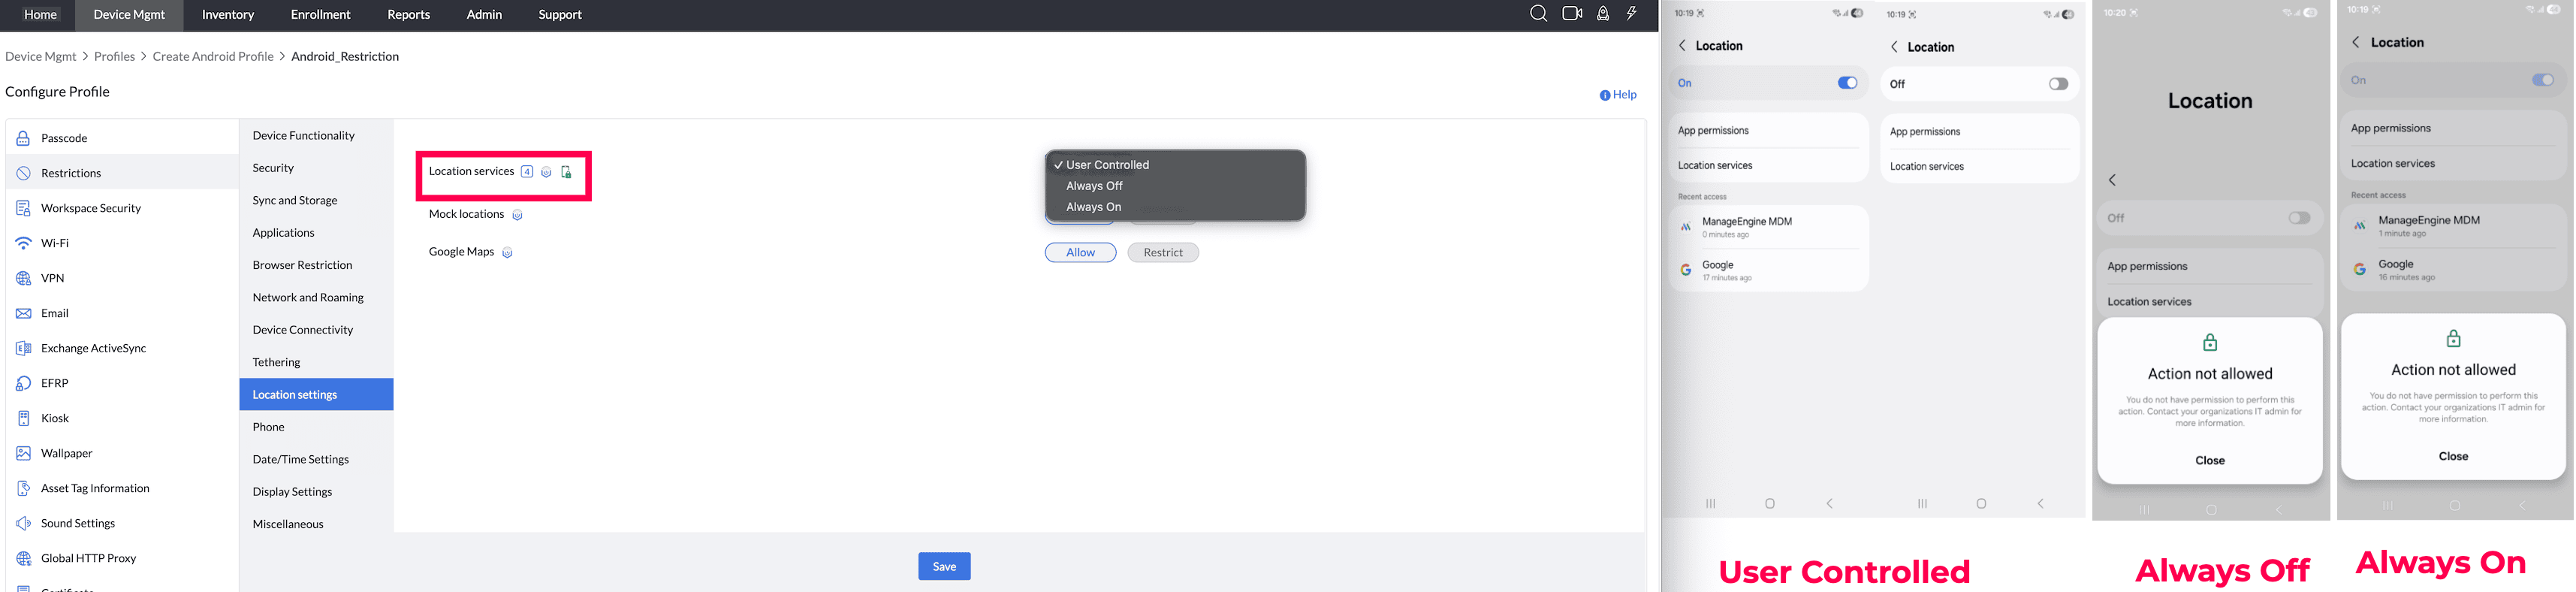This screenshot has width=2576, height=592.
Task: Set Google Maps to Restrict
Action: [x=1163, y=253]
